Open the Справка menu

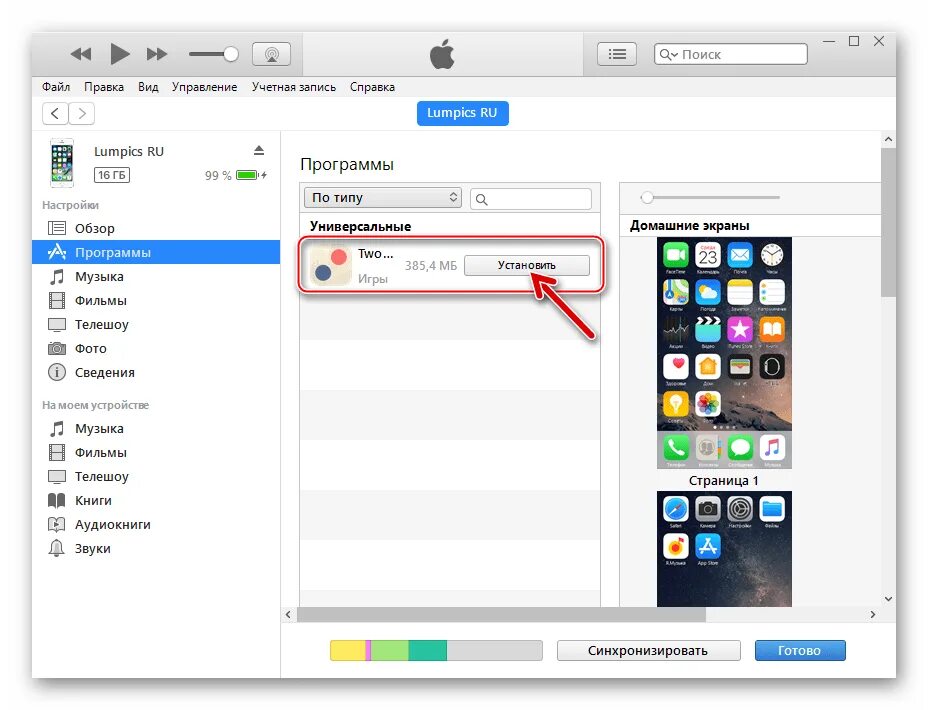coord(372,87)
